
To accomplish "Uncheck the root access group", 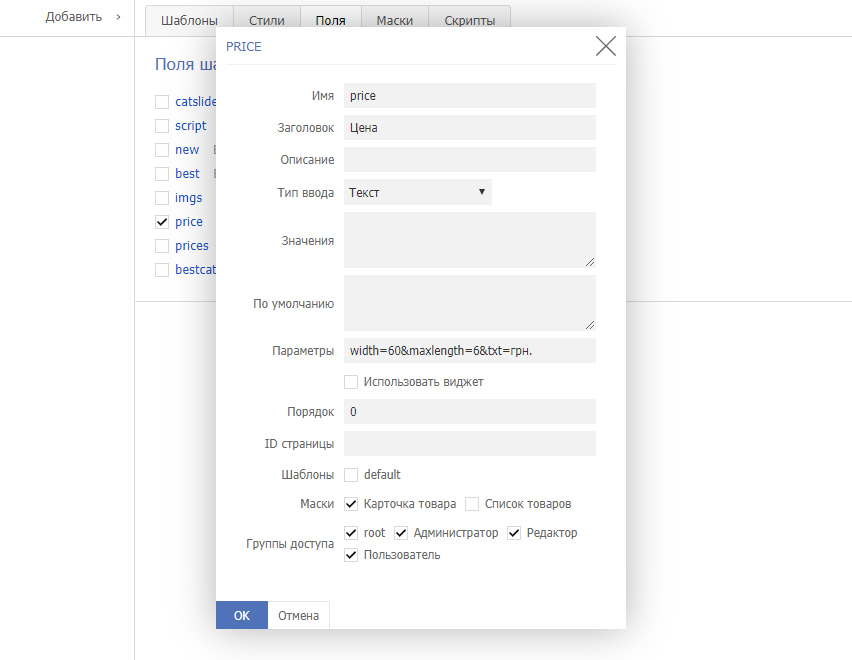I will pos(351,533).
